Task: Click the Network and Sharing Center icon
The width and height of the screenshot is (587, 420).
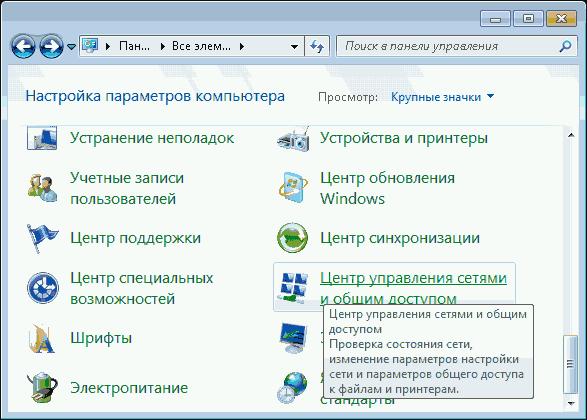Action: [293, 287]
